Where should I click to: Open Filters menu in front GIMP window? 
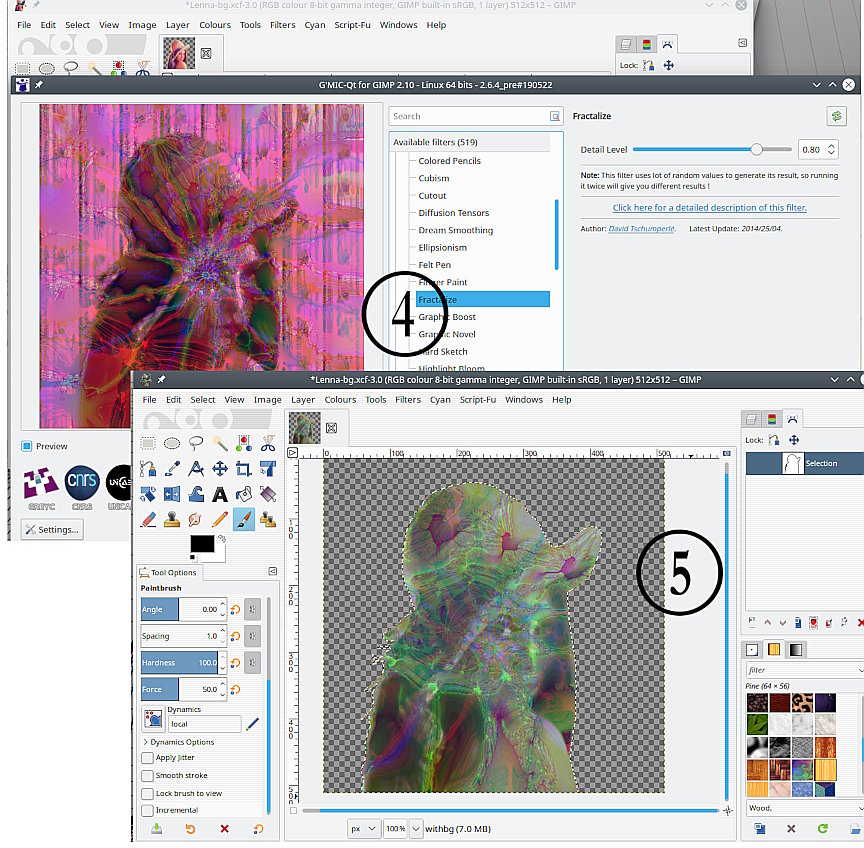click(408, 400)
